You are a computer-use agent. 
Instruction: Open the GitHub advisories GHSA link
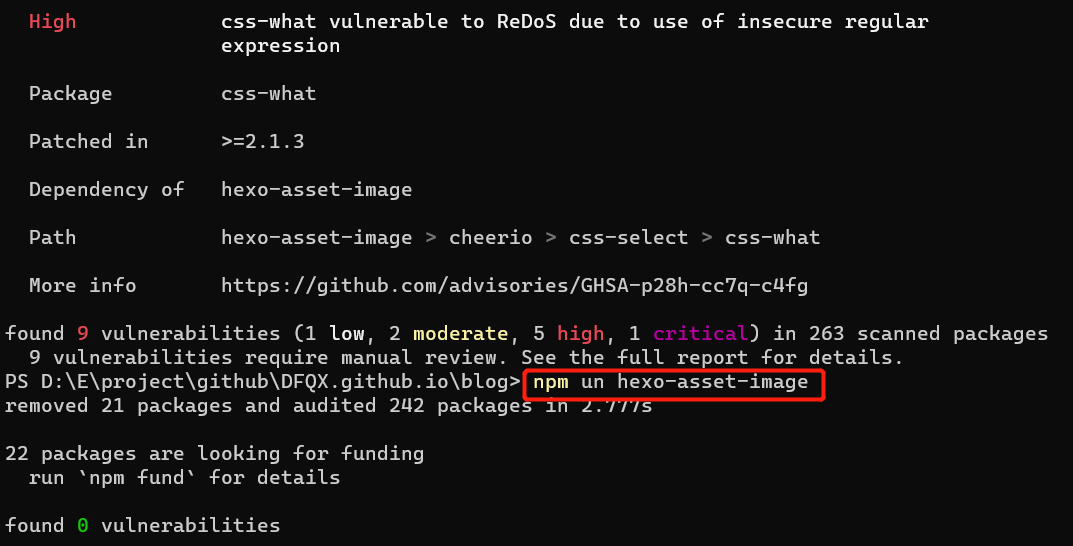click(x=514, y=285)
